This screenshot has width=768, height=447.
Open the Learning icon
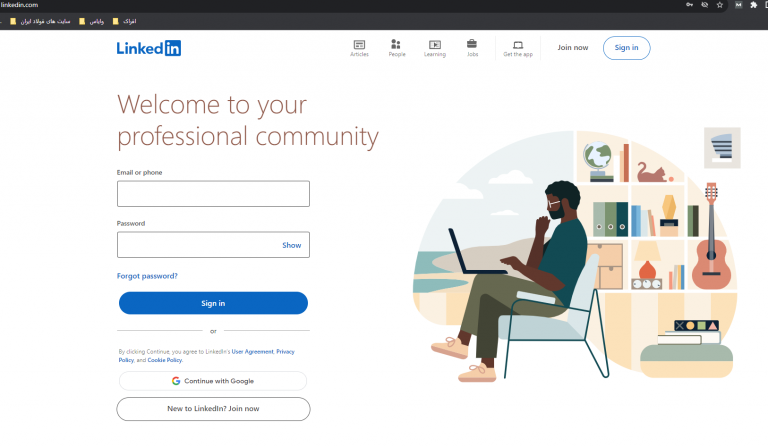434,46
